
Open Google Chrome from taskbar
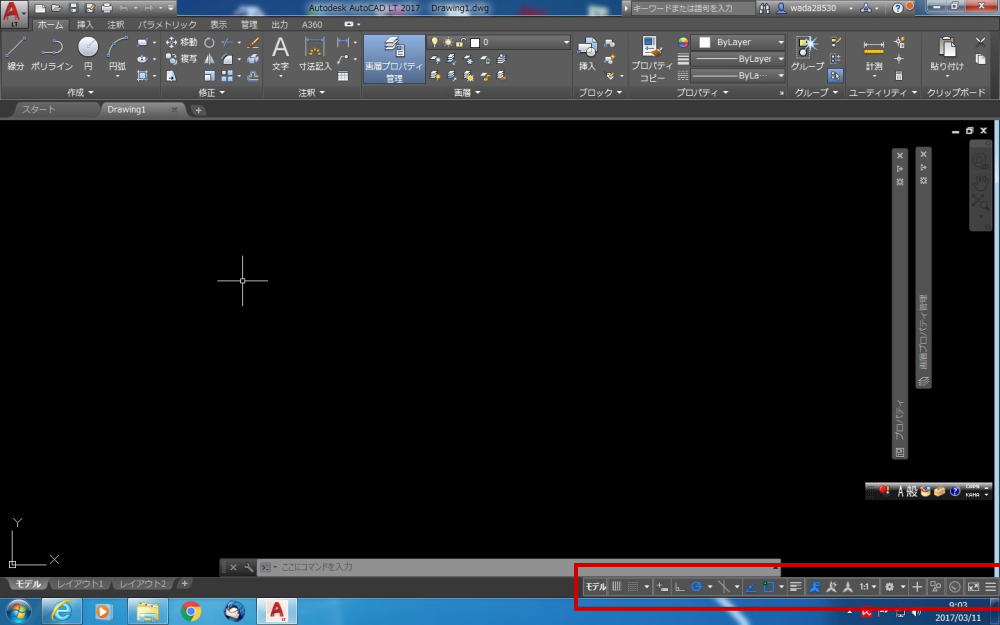[x=191, y=612]
